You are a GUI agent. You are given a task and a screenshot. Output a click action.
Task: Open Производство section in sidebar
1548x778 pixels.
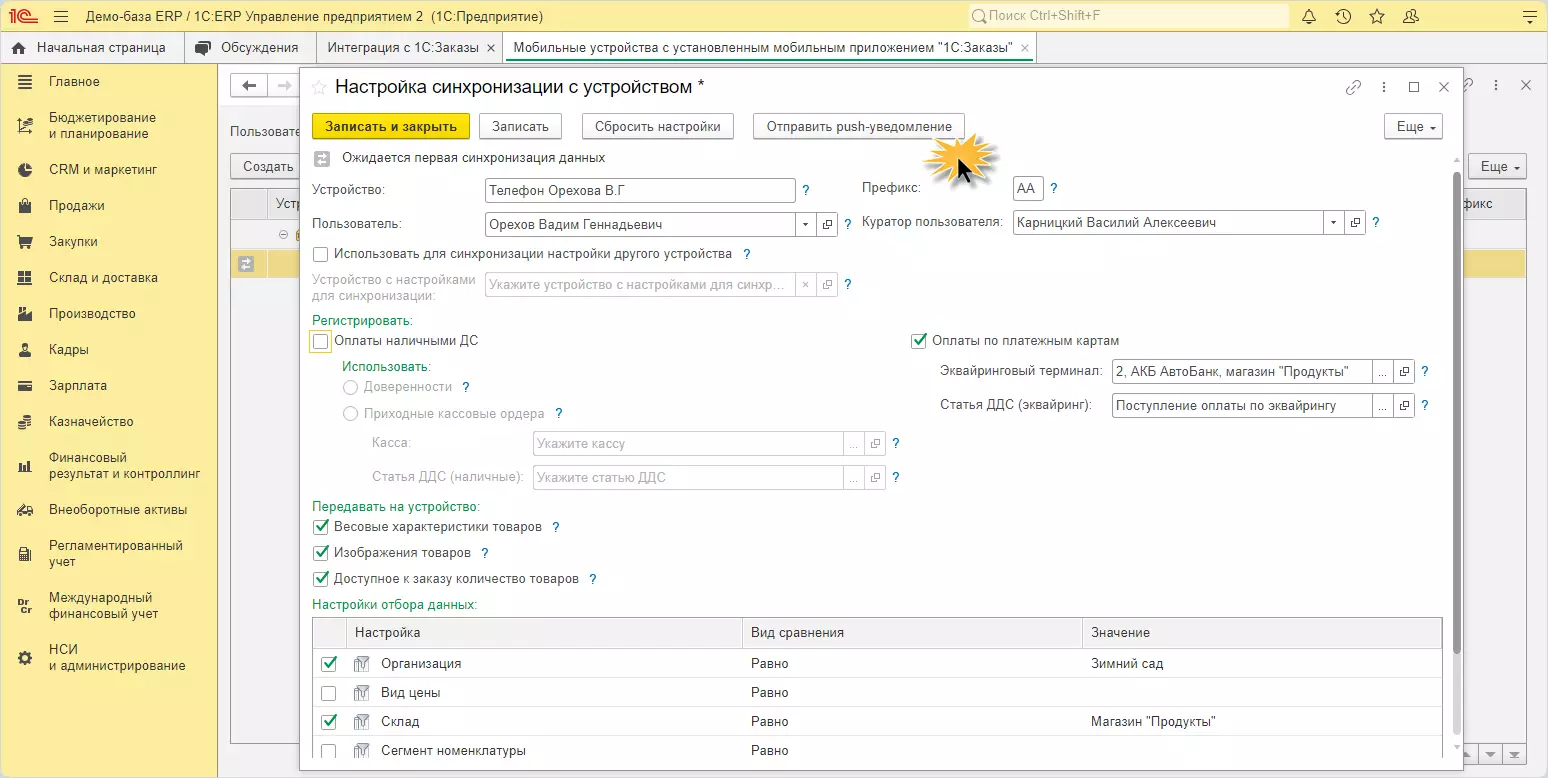coord(92,314)
